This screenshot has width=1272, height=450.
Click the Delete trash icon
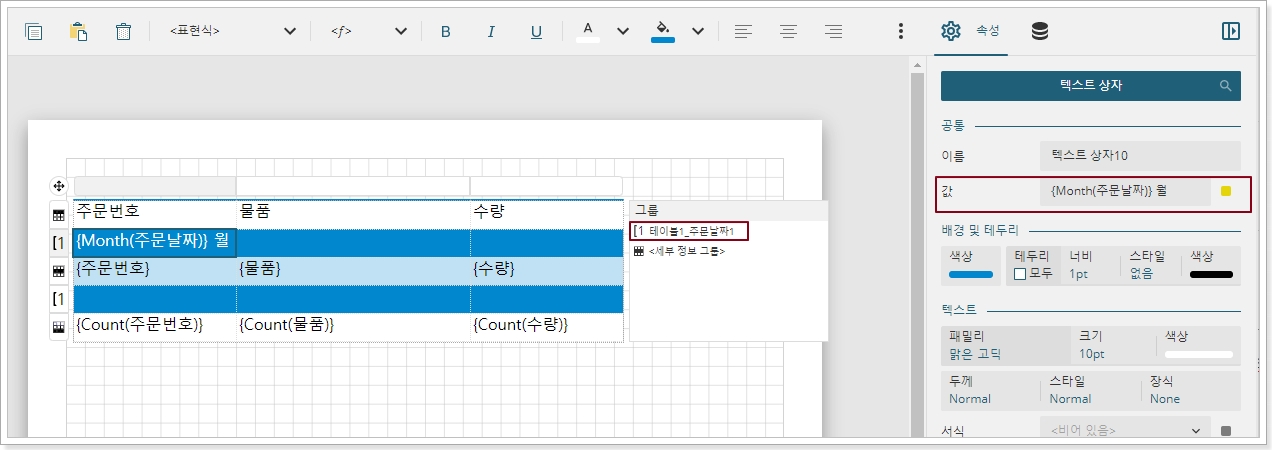click(123, 31)
